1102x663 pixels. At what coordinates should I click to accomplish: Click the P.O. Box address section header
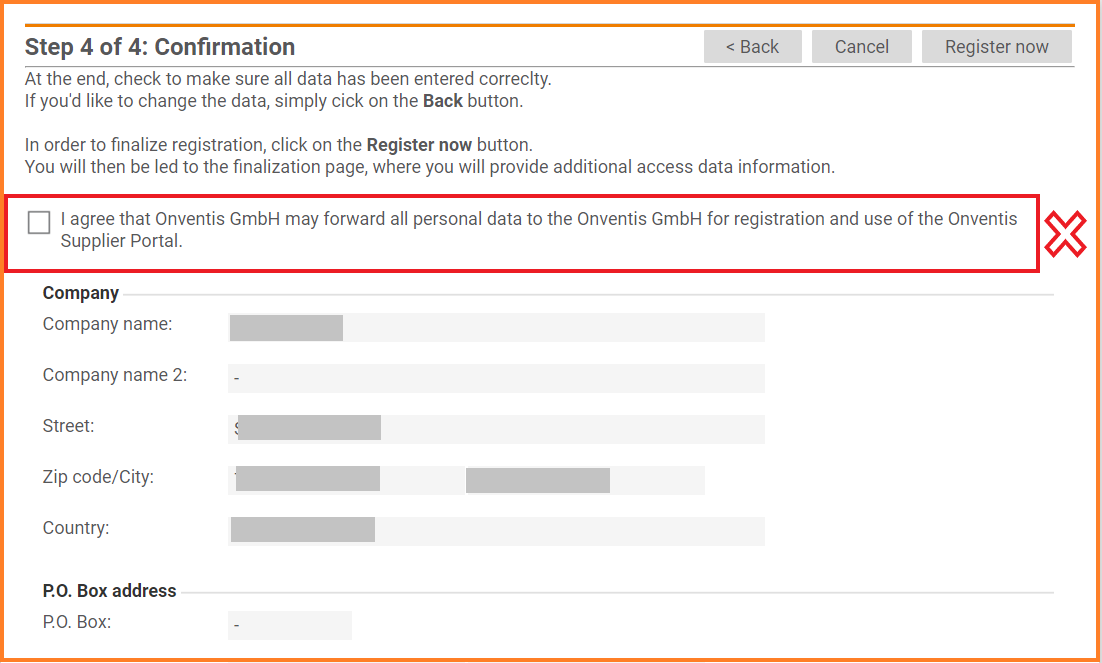109,591
